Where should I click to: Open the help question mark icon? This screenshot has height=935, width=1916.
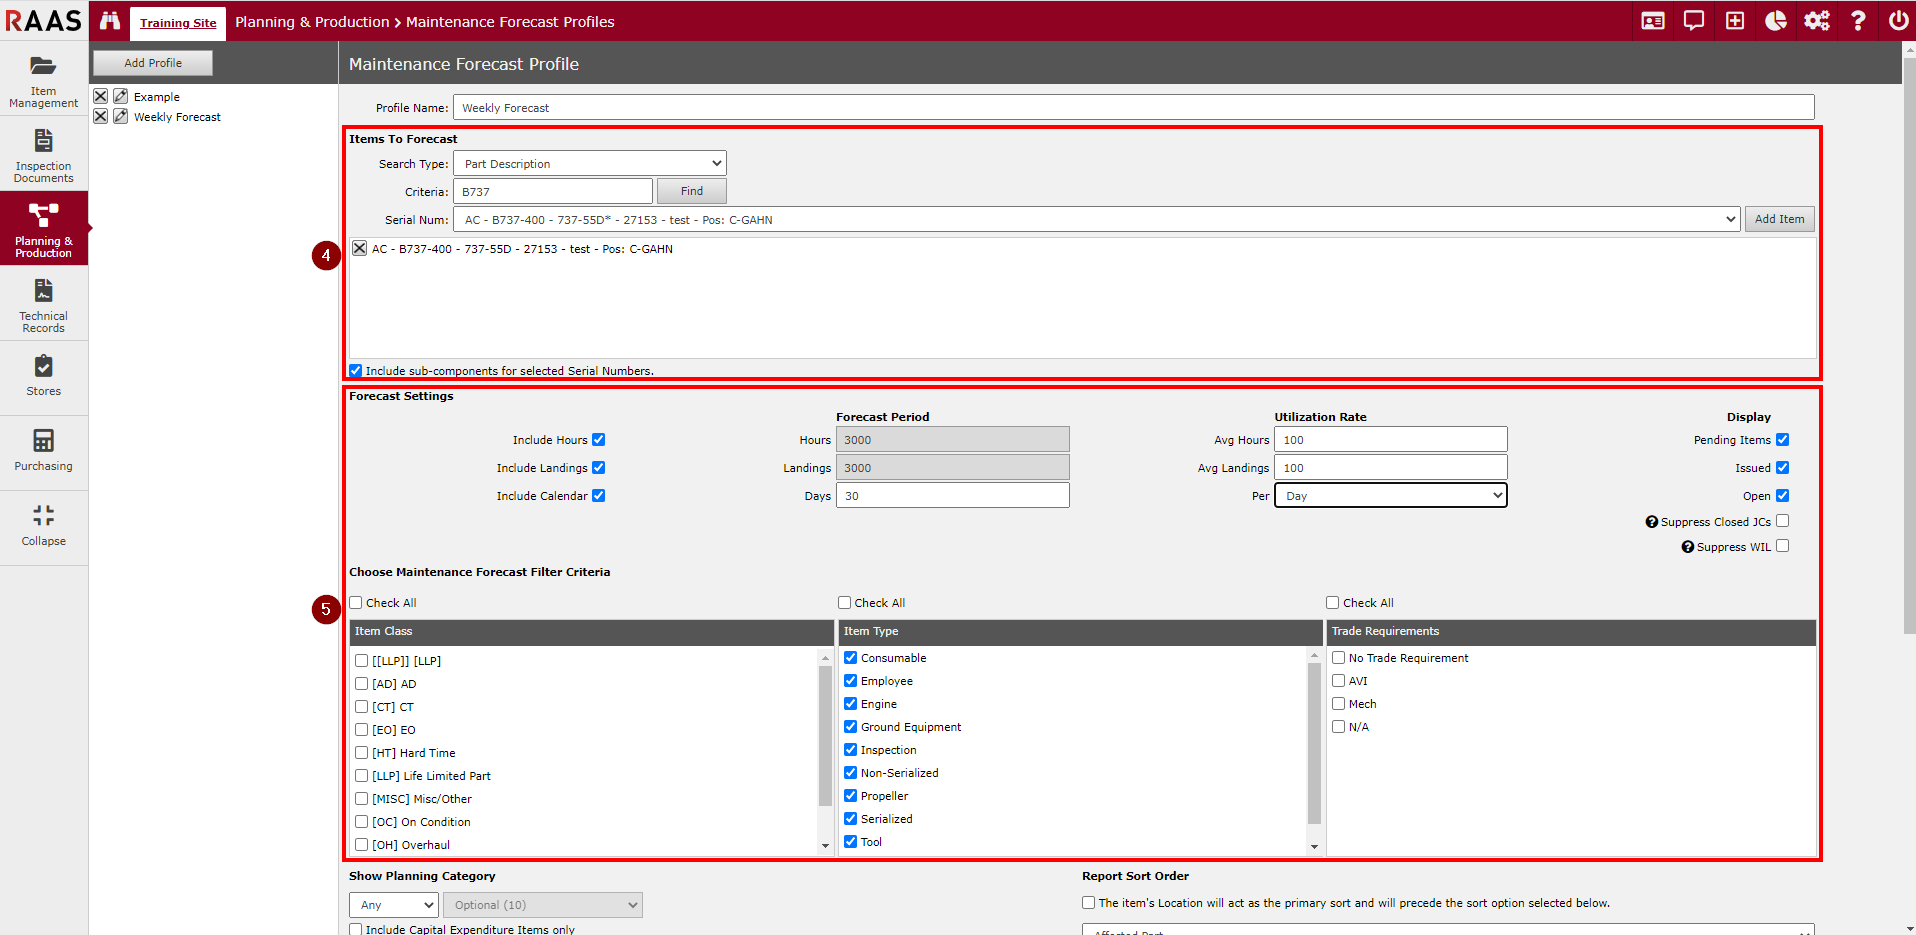point(1857,21)
